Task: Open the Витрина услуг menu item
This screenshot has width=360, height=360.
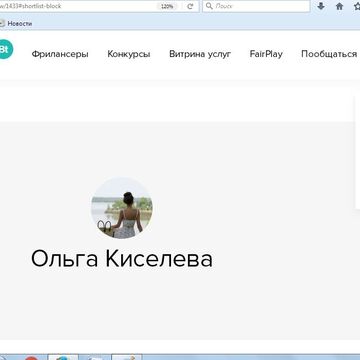Action: (200, 54)
